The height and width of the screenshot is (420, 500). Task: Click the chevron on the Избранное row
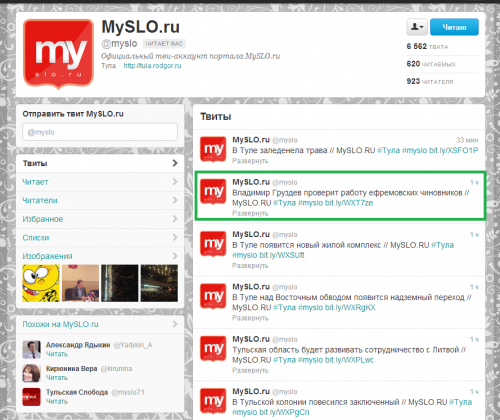(x=175, y=219)
